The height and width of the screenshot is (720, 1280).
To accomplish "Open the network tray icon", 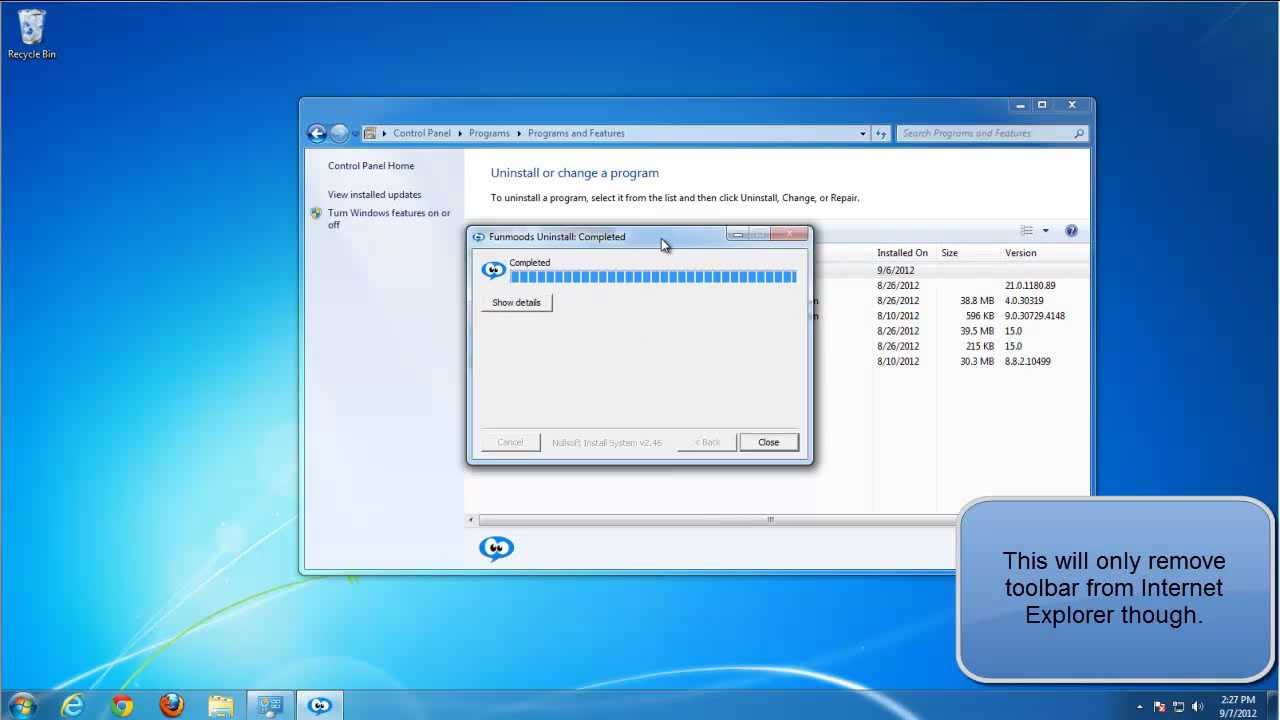I will click(1179, 706).
